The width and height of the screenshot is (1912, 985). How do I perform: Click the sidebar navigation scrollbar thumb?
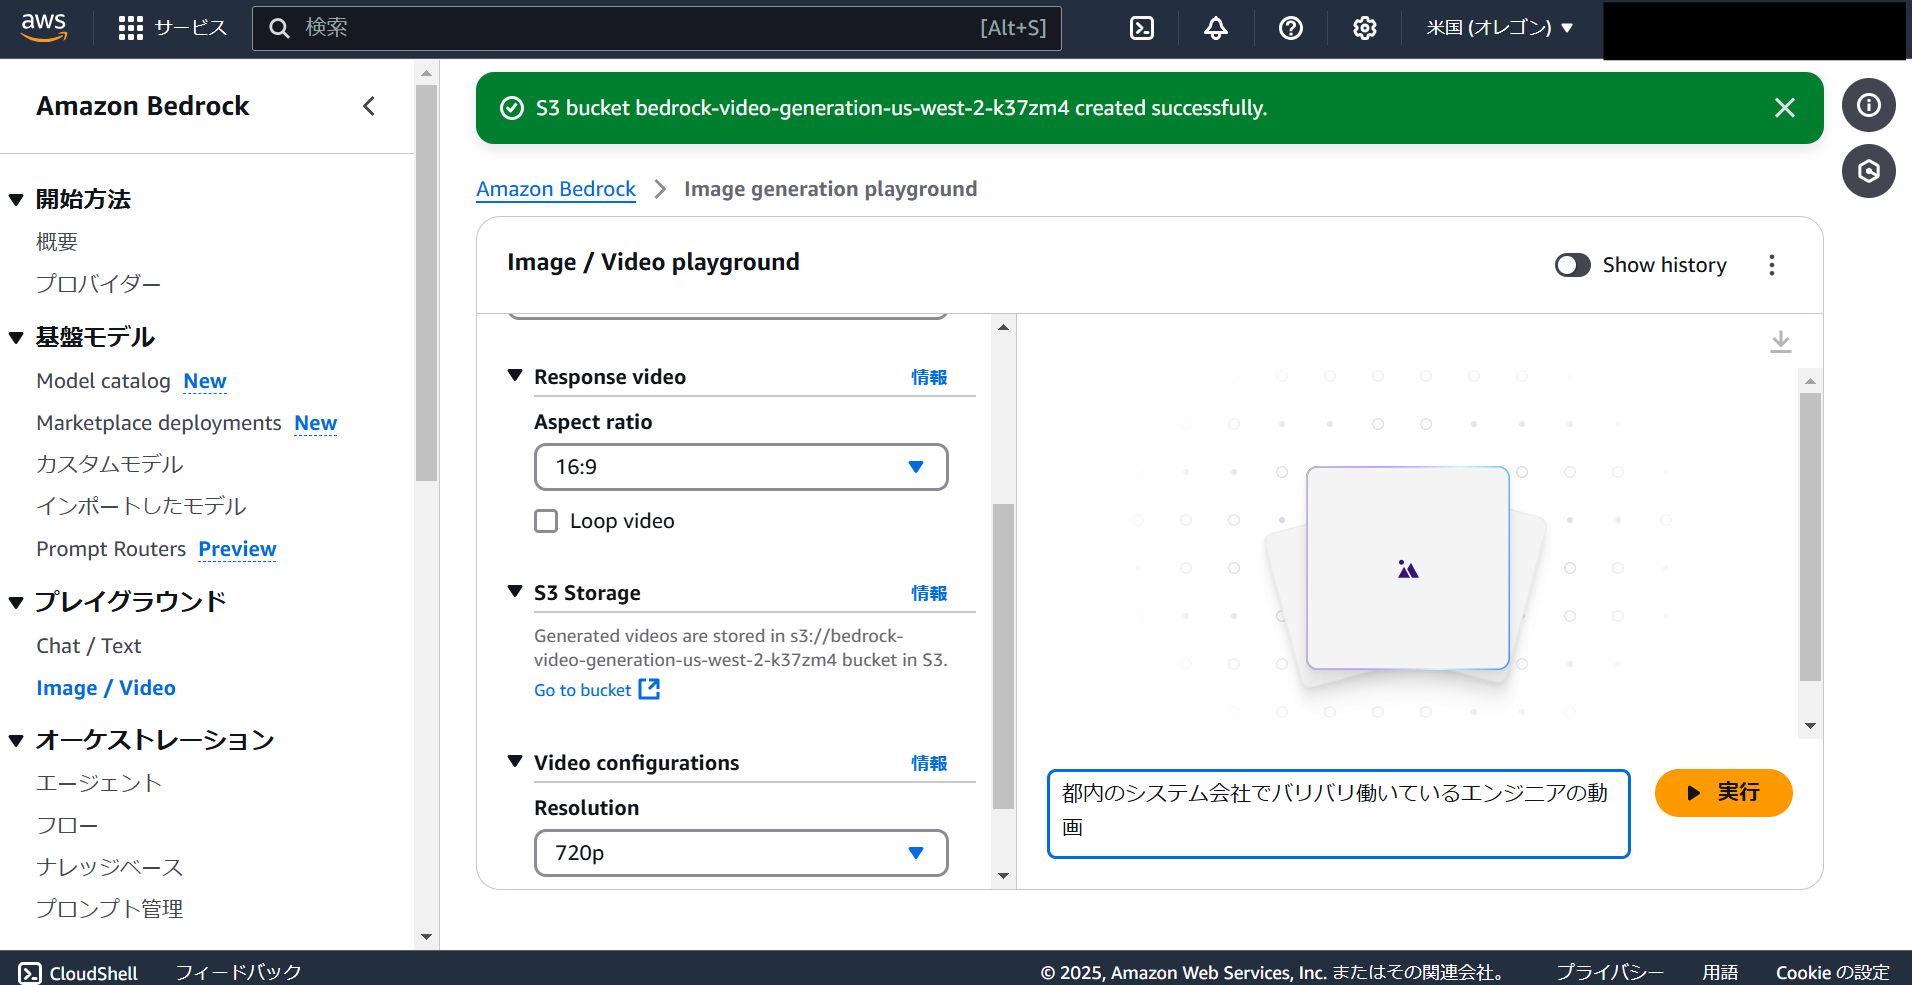click(x=427, y=283)
